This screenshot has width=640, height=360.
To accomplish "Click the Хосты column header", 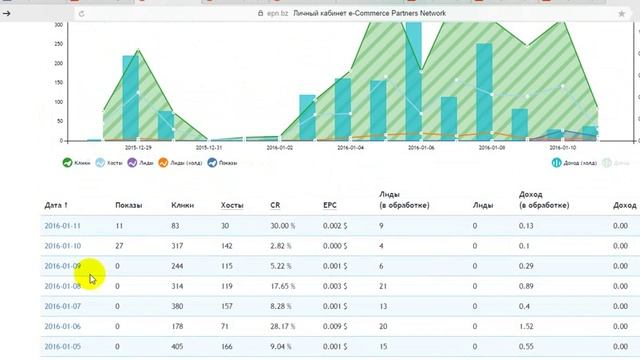I will (x=232, y=205).
